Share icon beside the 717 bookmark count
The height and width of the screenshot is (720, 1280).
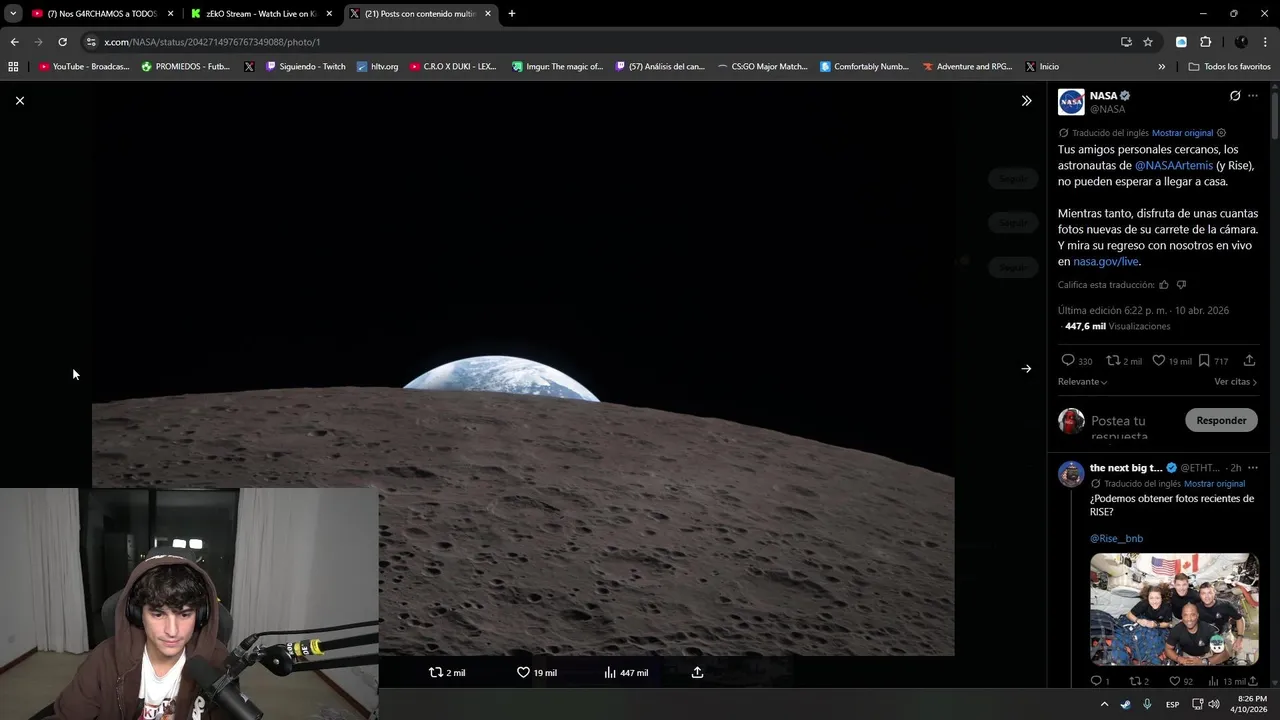1249,361
